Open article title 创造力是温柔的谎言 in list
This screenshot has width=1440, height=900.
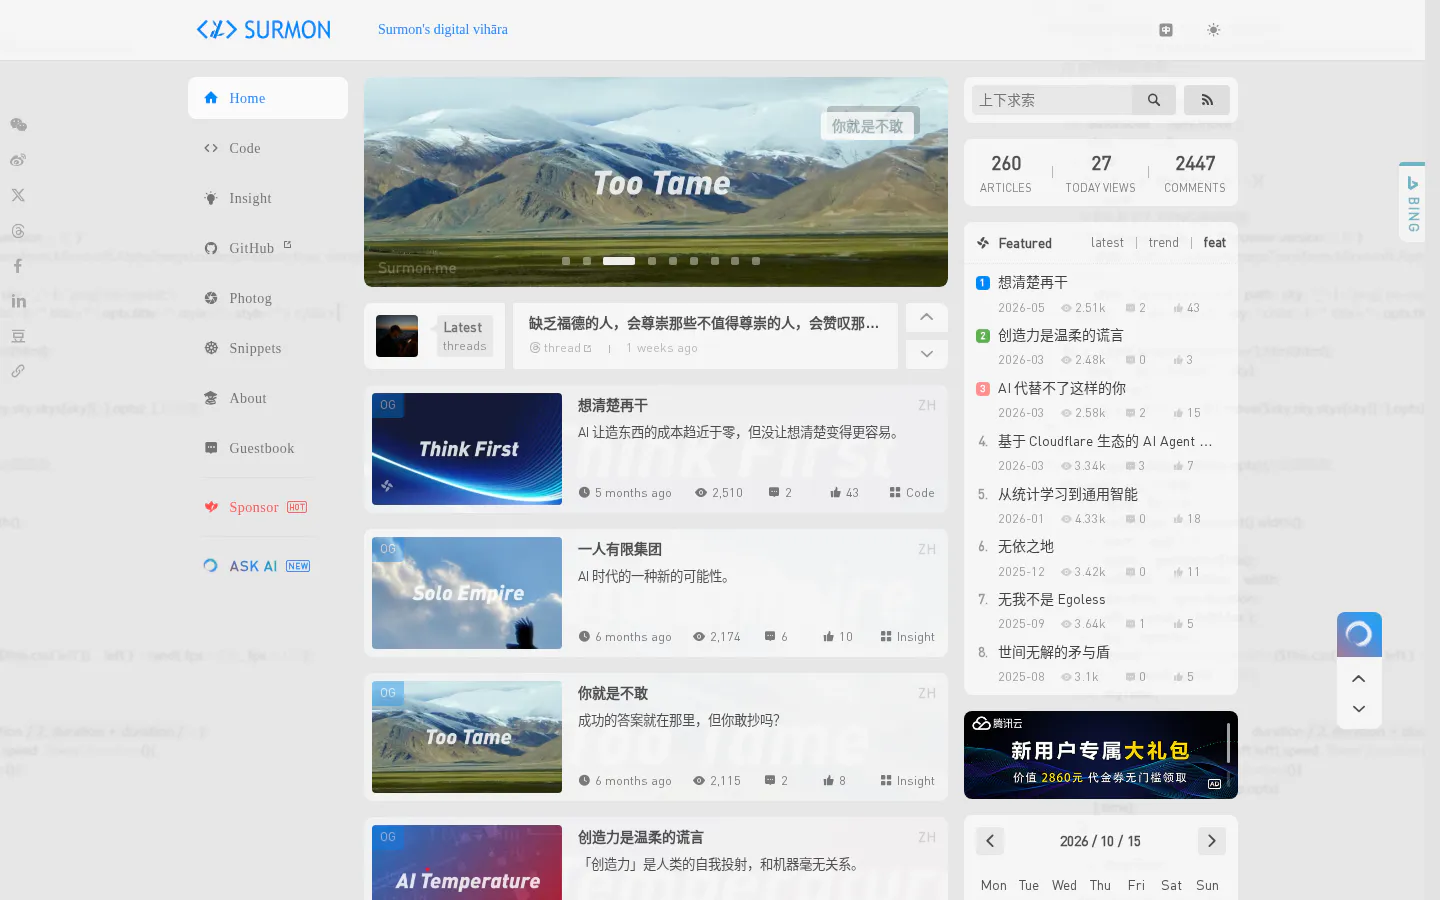[x=641, y=837]
